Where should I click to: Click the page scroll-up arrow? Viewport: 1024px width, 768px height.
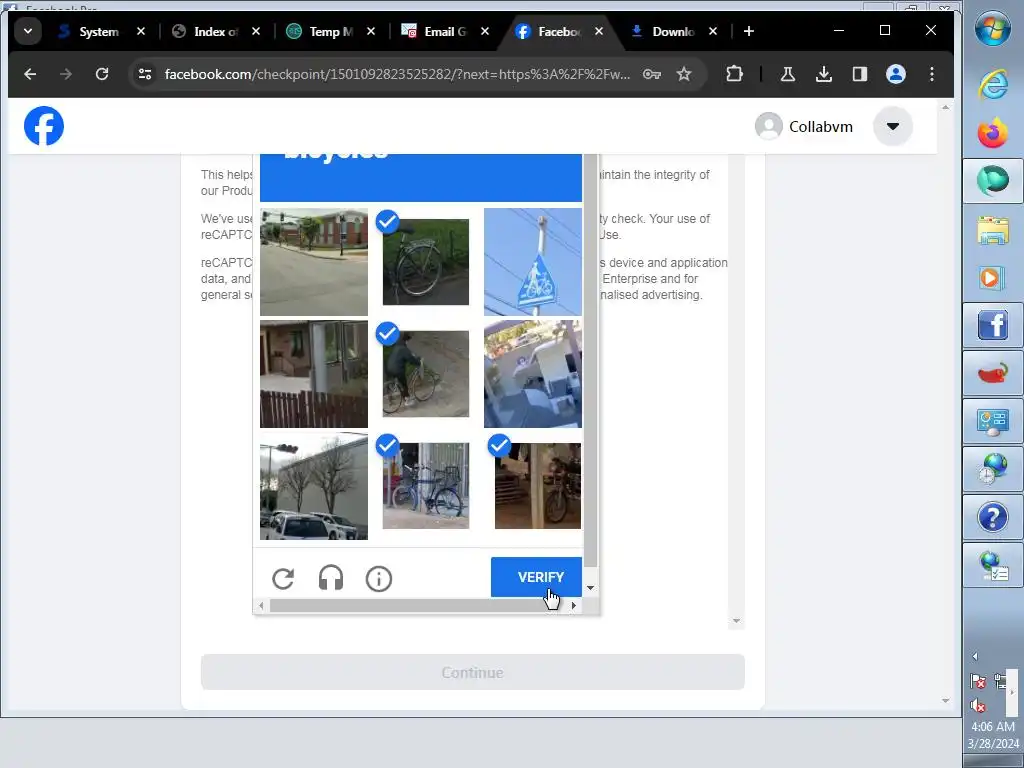click(946, 107)
